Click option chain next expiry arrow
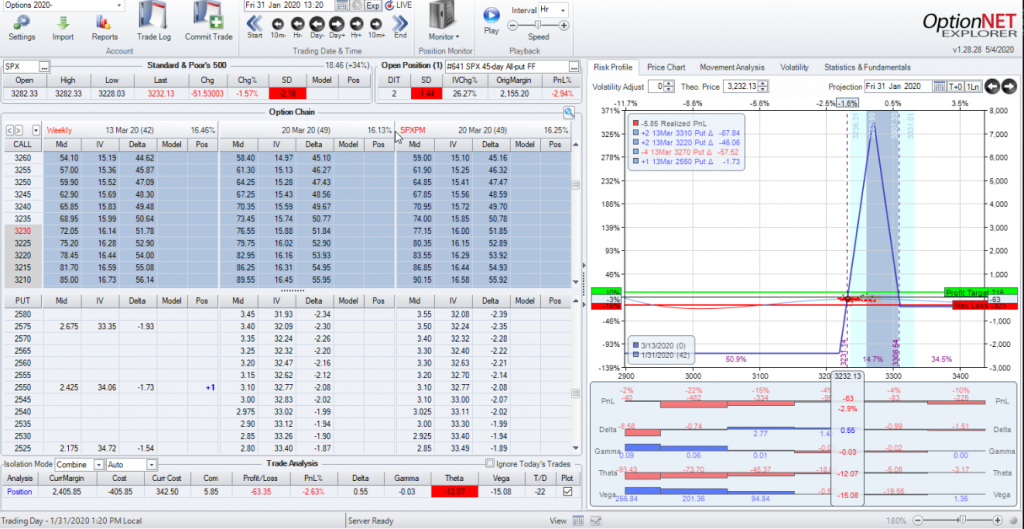The width and height of the screenshot is (1024, 529). [19, 130]
